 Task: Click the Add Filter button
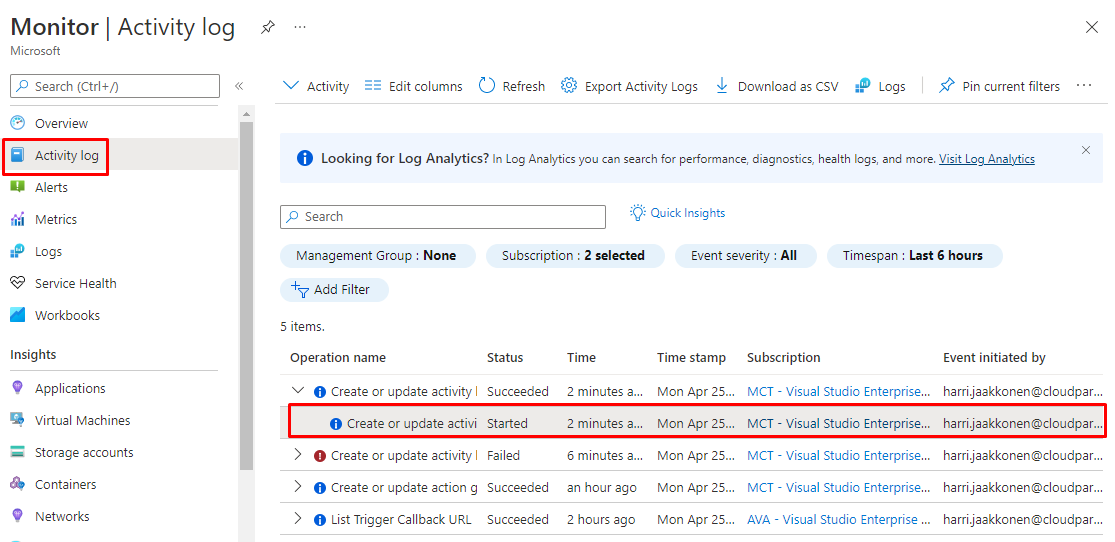tap(334, 289)
